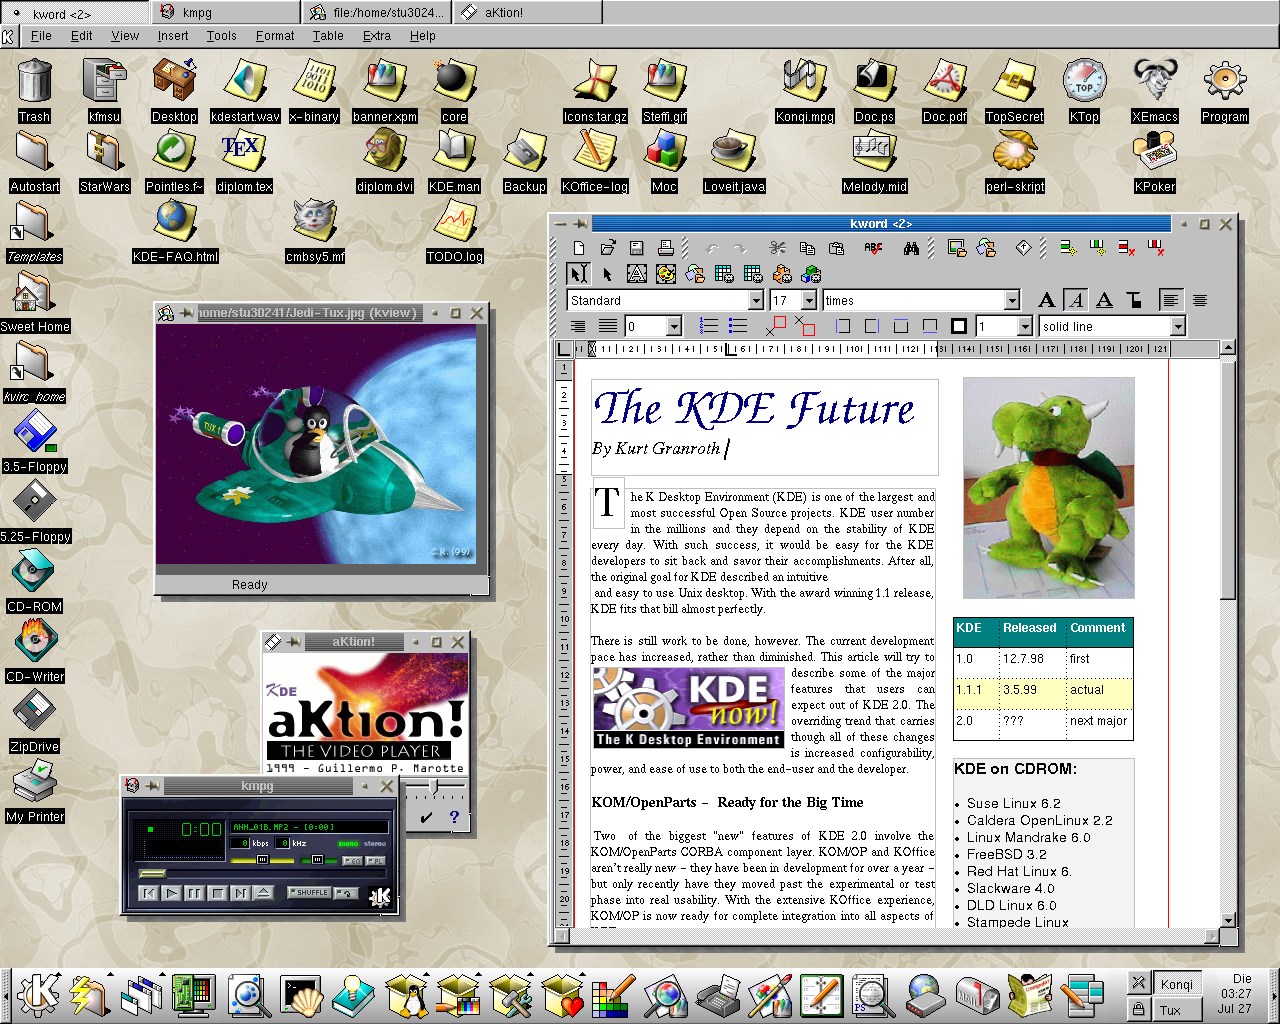Click the scissors Cut icon in KWord
Viewport: 1280px width, 1024px height.
click(777, 248)
